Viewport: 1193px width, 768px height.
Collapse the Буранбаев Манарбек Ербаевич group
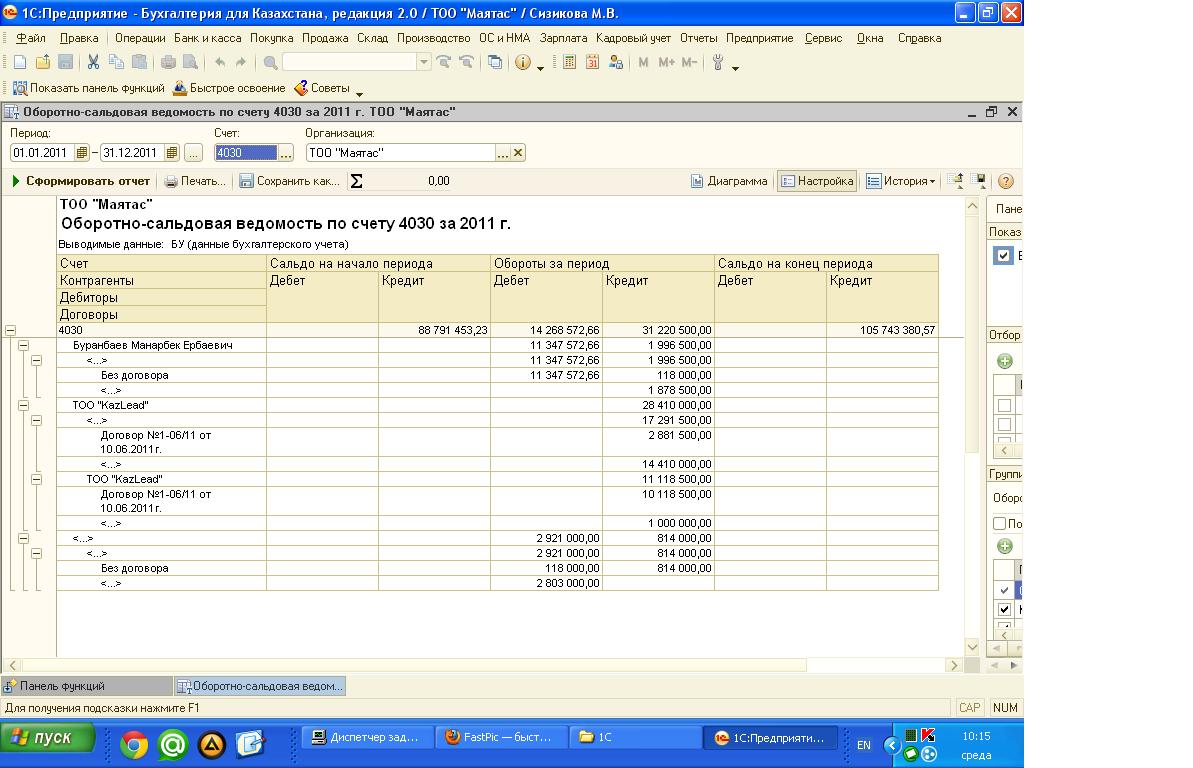click(25, 345)
